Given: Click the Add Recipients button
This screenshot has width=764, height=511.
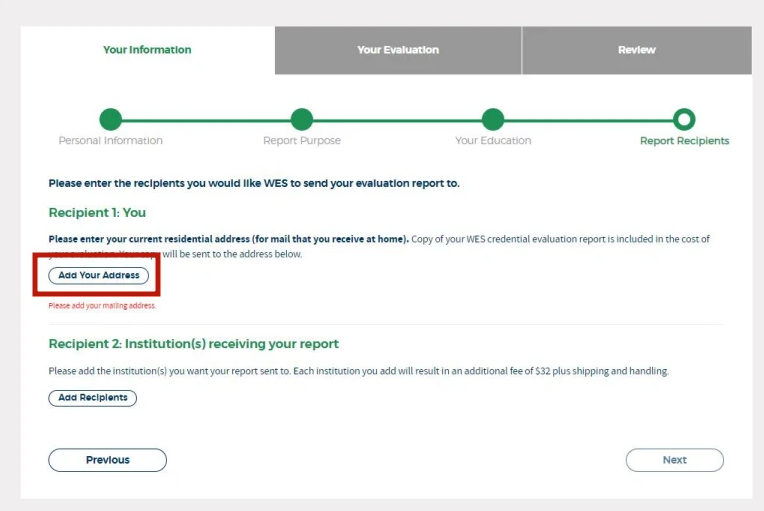Looking at the screenshot, I should tap(93, 398).
